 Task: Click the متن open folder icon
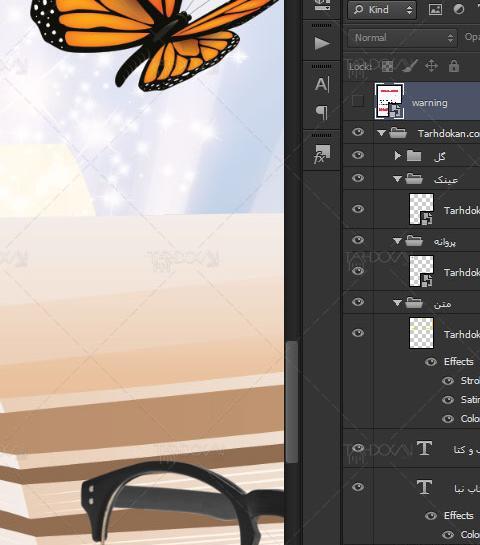(x=414, y=303)
